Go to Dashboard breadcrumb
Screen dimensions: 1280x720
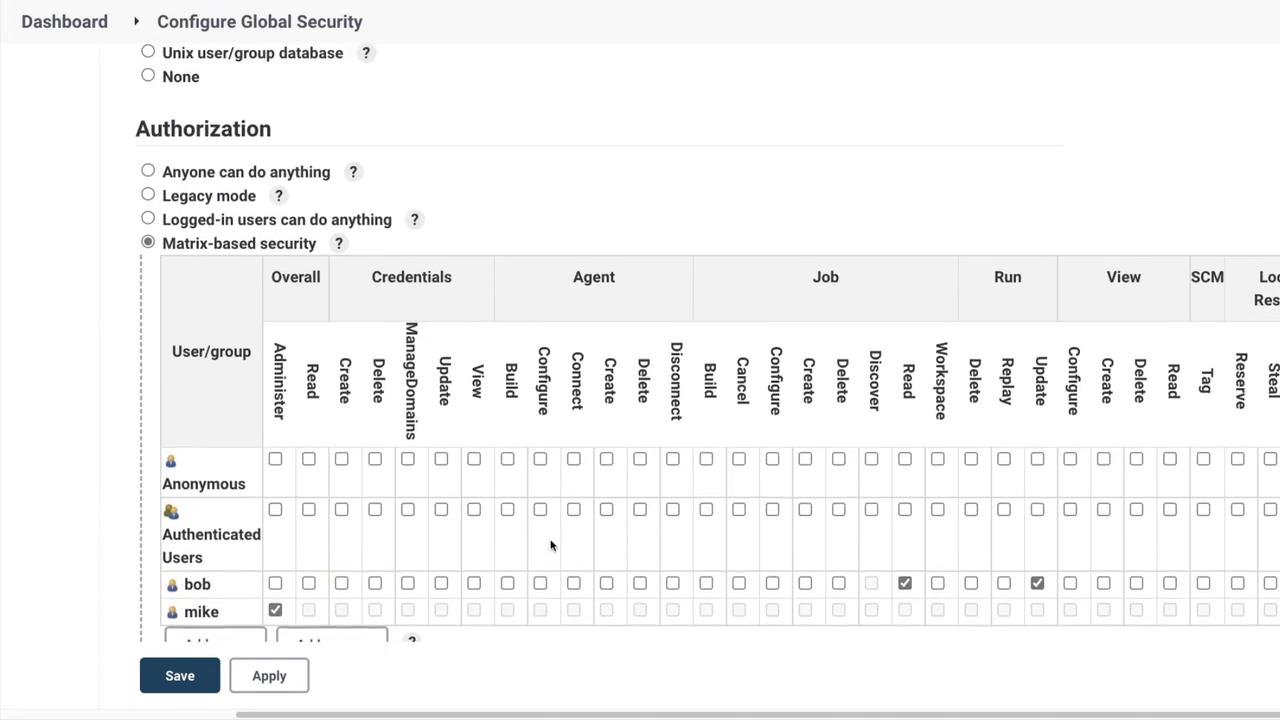tap(64, 21)
